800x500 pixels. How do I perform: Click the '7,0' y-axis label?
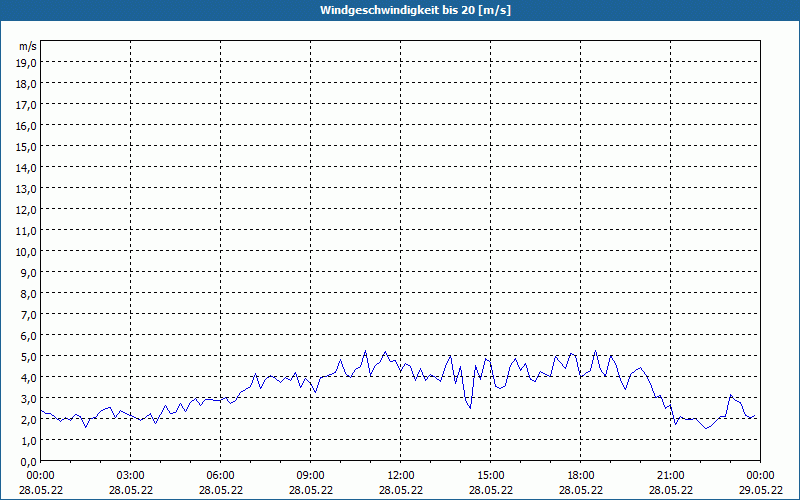(x=29, y=315)
